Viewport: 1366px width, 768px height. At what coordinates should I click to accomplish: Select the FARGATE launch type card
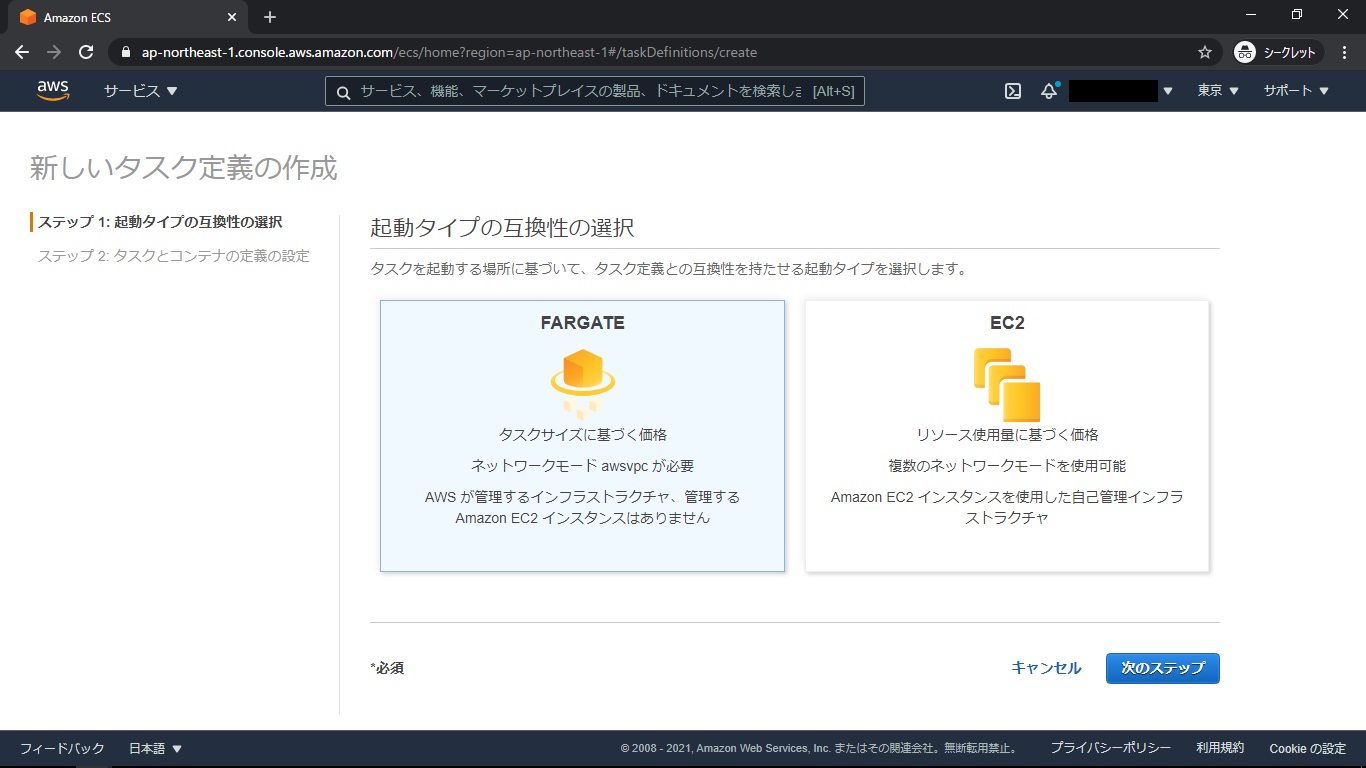(582, 436)
